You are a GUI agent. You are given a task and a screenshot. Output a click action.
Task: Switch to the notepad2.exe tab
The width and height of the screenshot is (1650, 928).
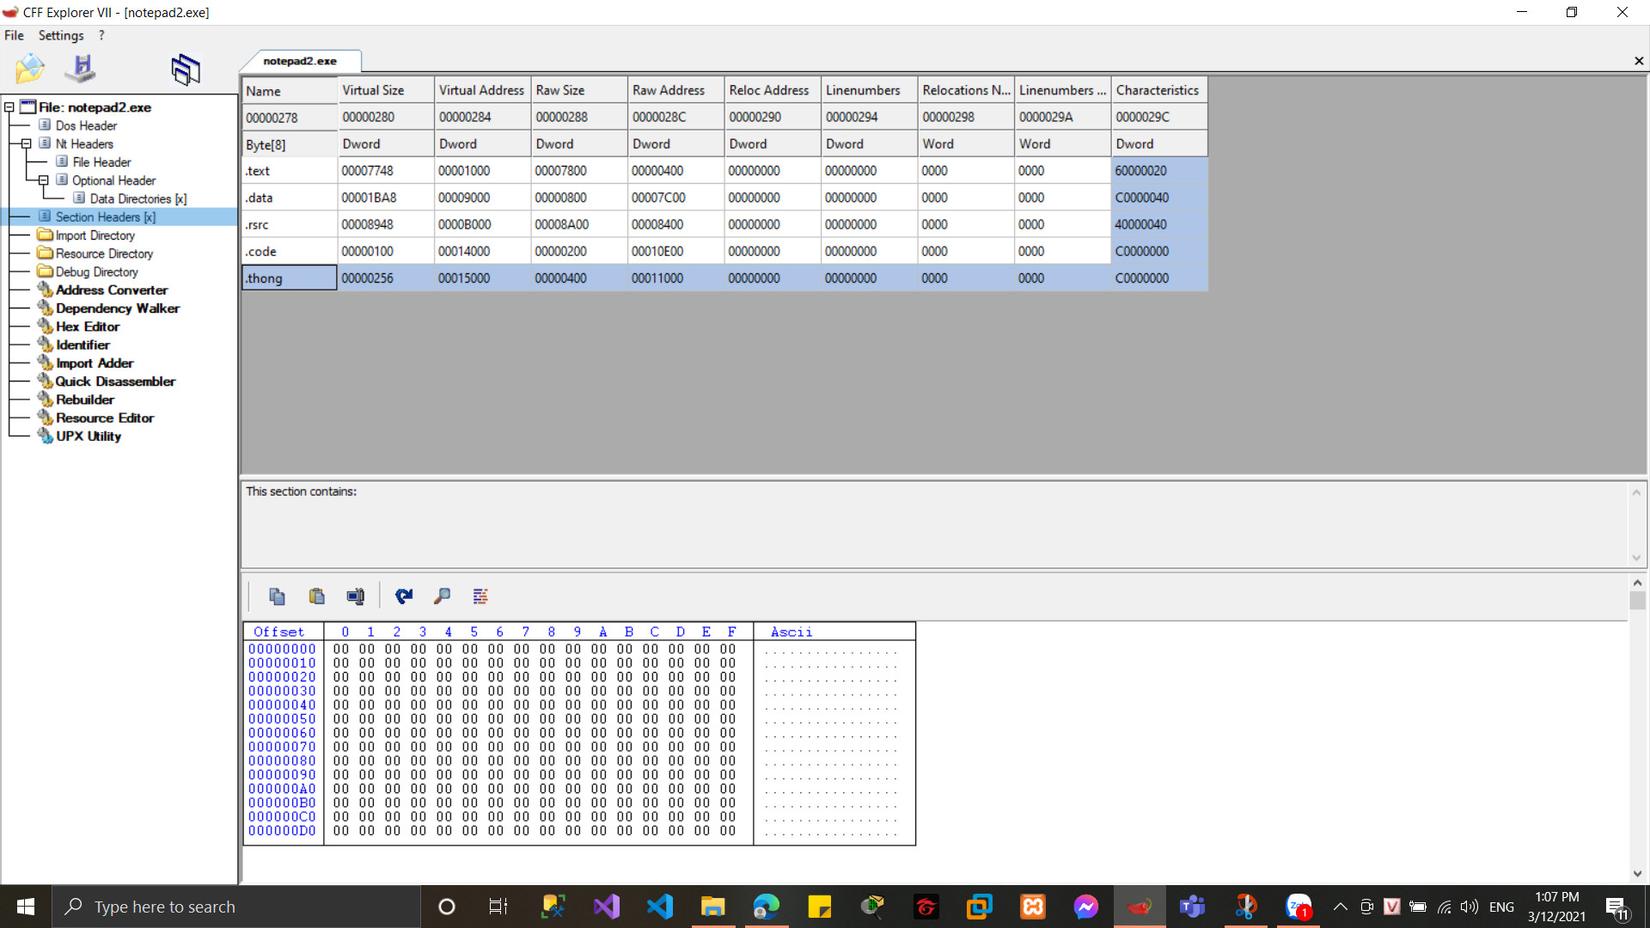[x=300, y=61]
